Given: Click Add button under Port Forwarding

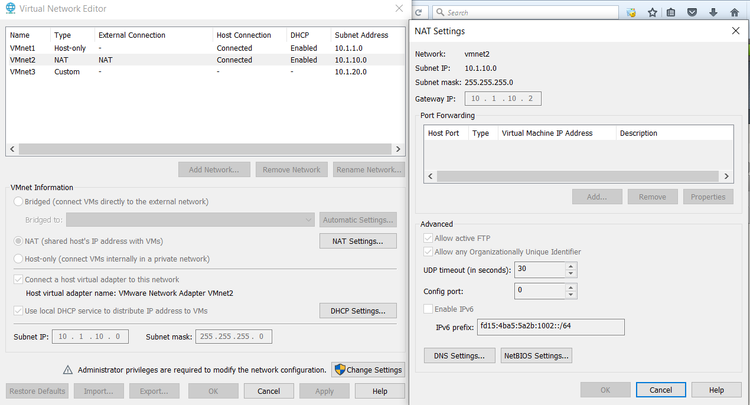Looking at the screenshot, I should point(597,197).
